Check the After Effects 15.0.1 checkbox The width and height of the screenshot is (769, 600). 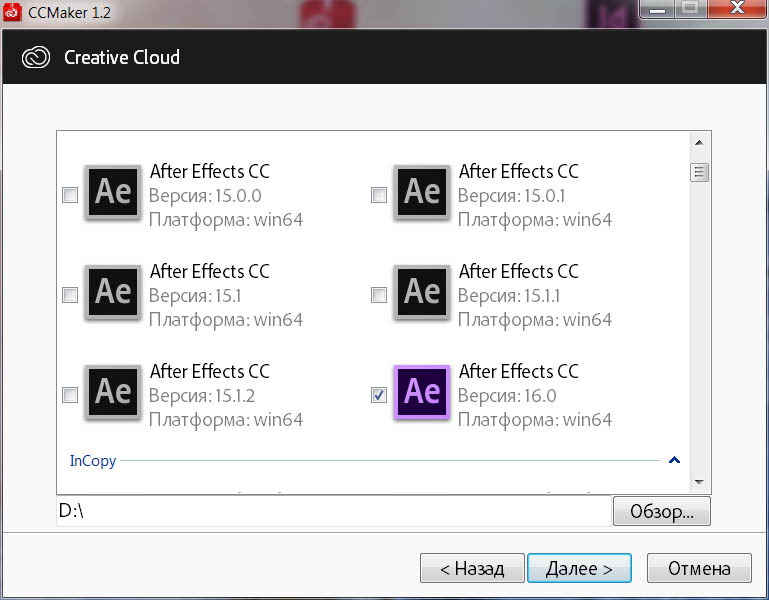tap(379, 195)
